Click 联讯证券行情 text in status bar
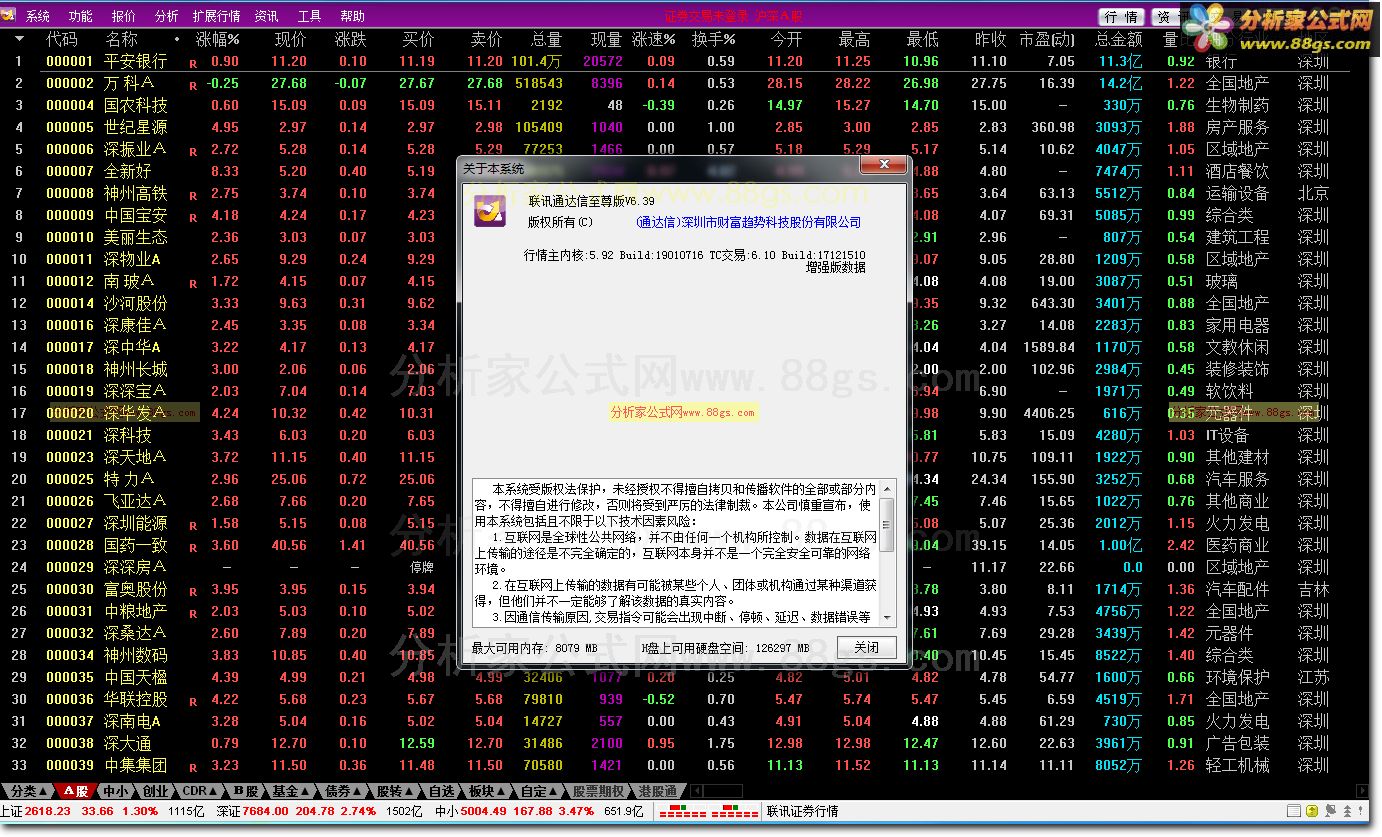This screenshot has width=1382, height=837. coord(803,811)
